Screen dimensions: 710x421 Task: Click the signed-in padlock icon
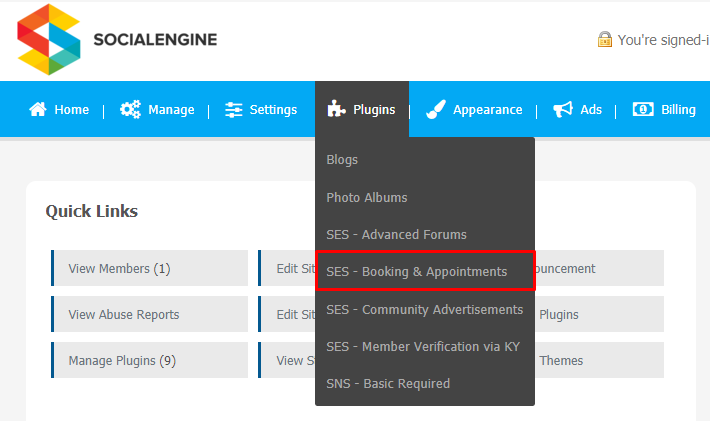pyautogui.click(x=604, y=39)
